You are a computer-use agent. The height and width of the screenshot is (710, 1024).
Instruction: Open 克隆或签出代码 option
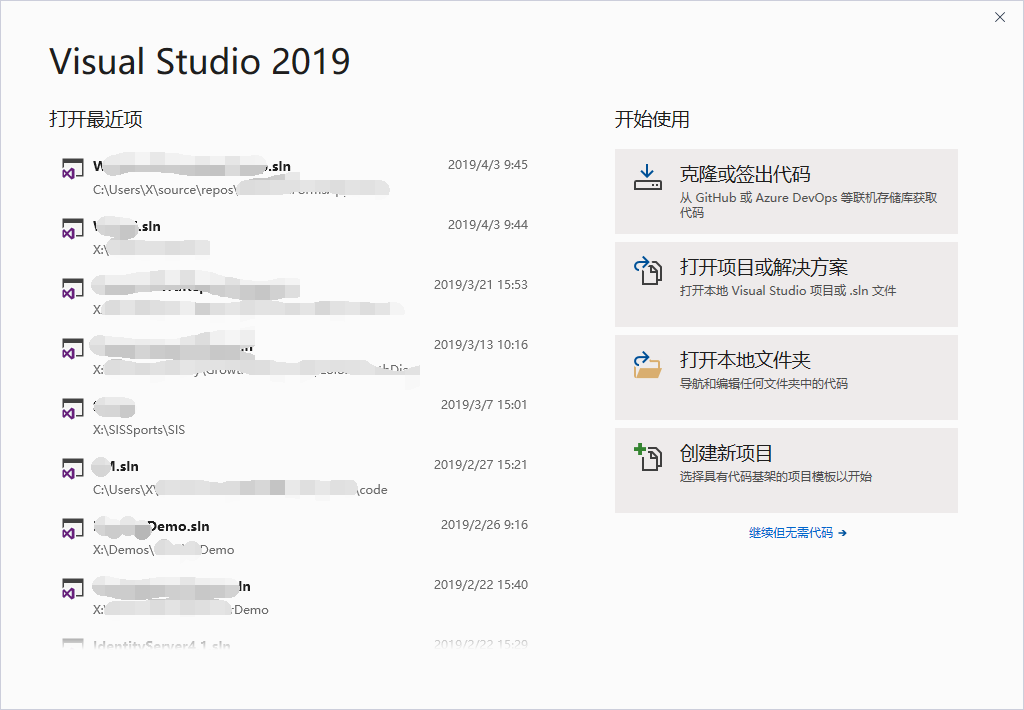[x=786, y=191]
